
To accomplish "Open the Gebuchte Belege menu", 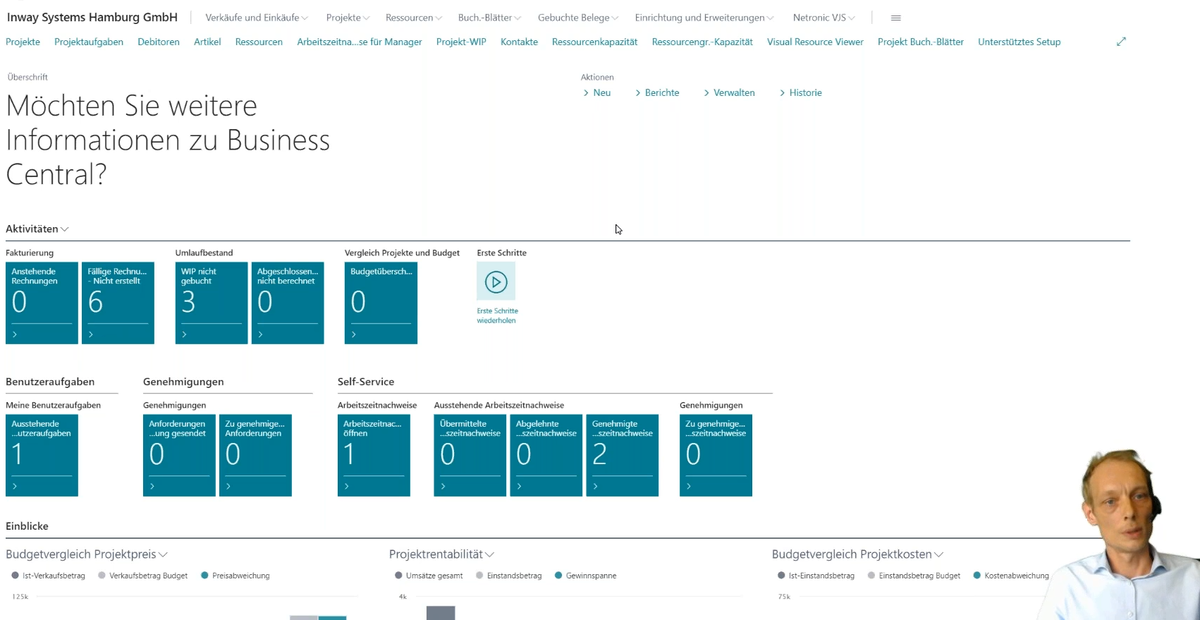I will click(579, 18).
